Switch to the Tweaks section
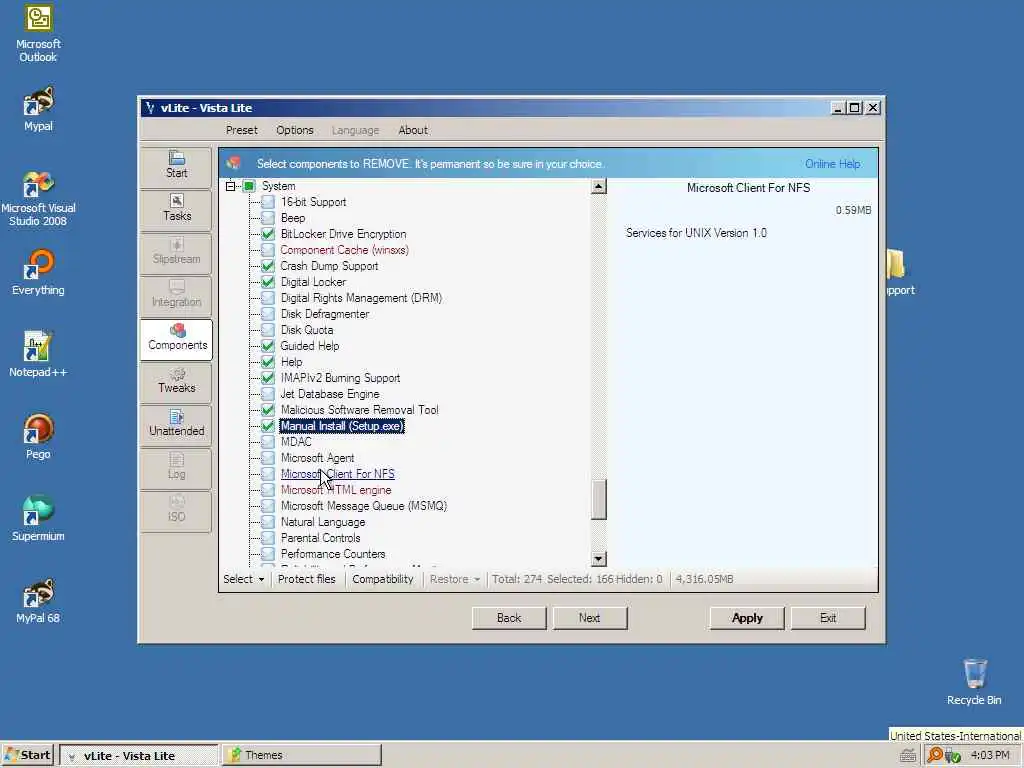 [x=176, y=381]
